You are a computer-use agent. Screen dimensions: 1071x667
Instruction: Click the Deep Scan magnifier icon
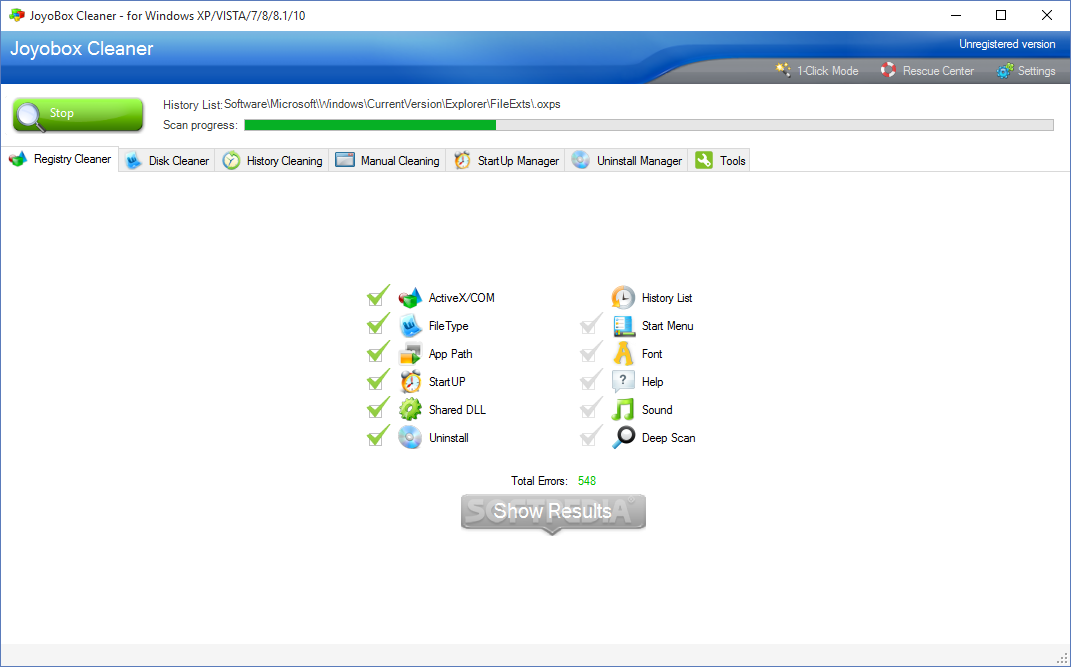click(x=623, y=438)
